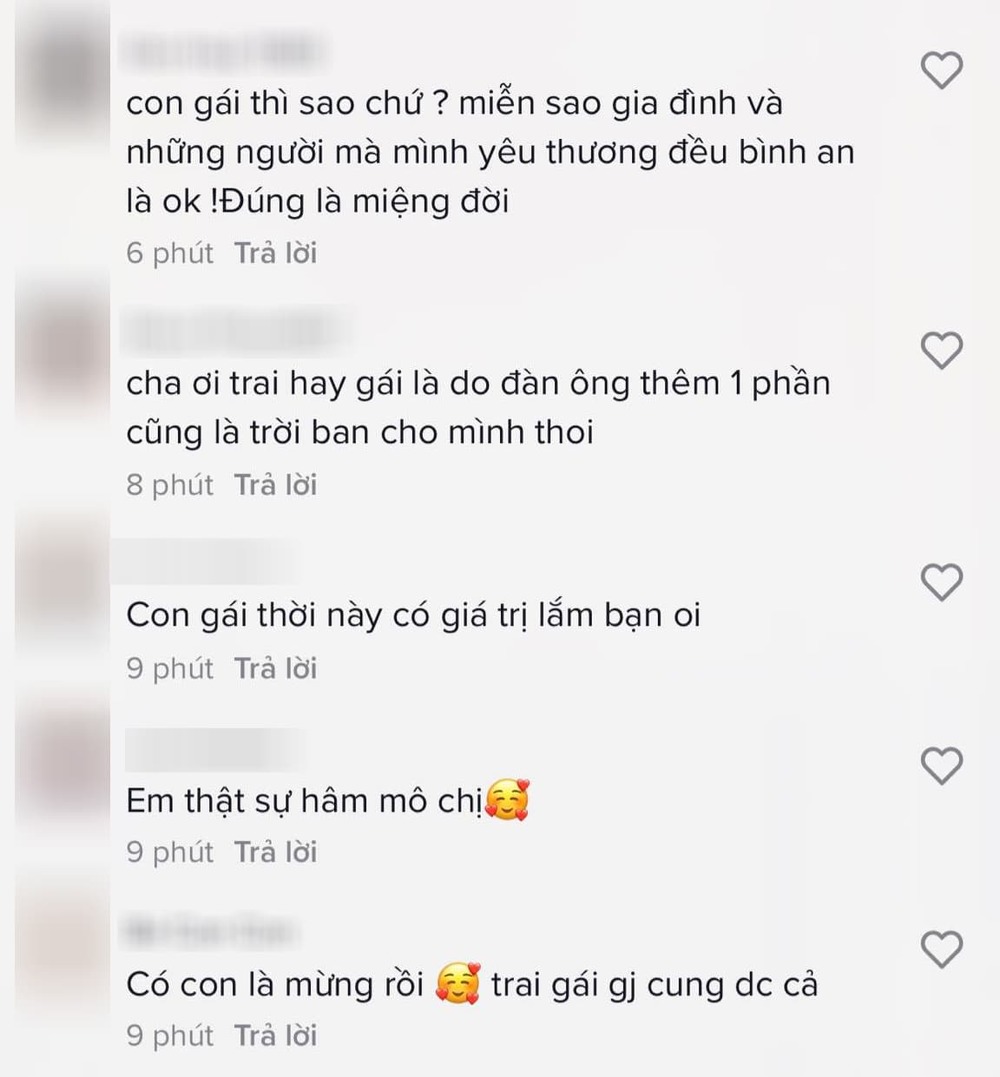This screenshot has width=1000, height=1077.
Task: Reply to 'Con gái thời này có giá trị' comment
Action: [x=275, y=668]
